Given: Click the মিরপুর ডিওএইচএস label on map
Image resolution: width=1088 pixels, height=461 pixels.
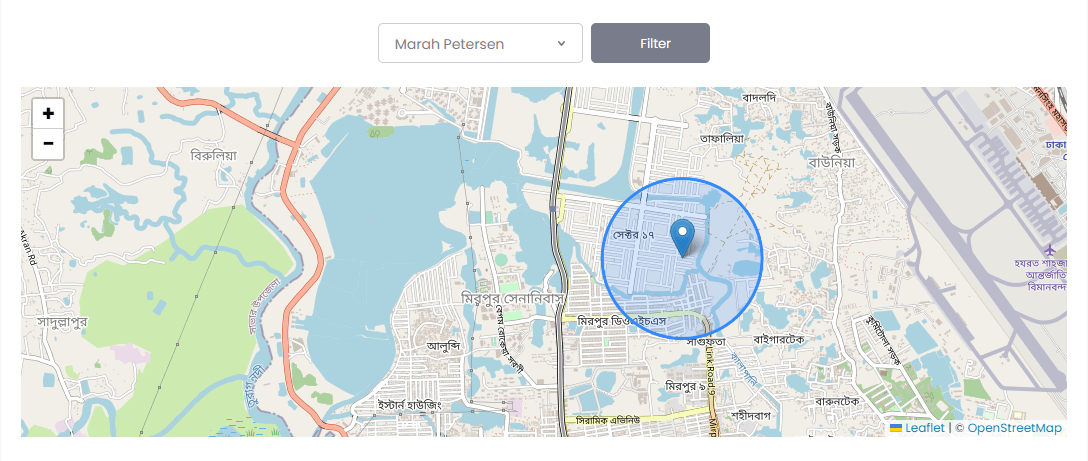Looking at the screenshot, I should coord(621,320).
